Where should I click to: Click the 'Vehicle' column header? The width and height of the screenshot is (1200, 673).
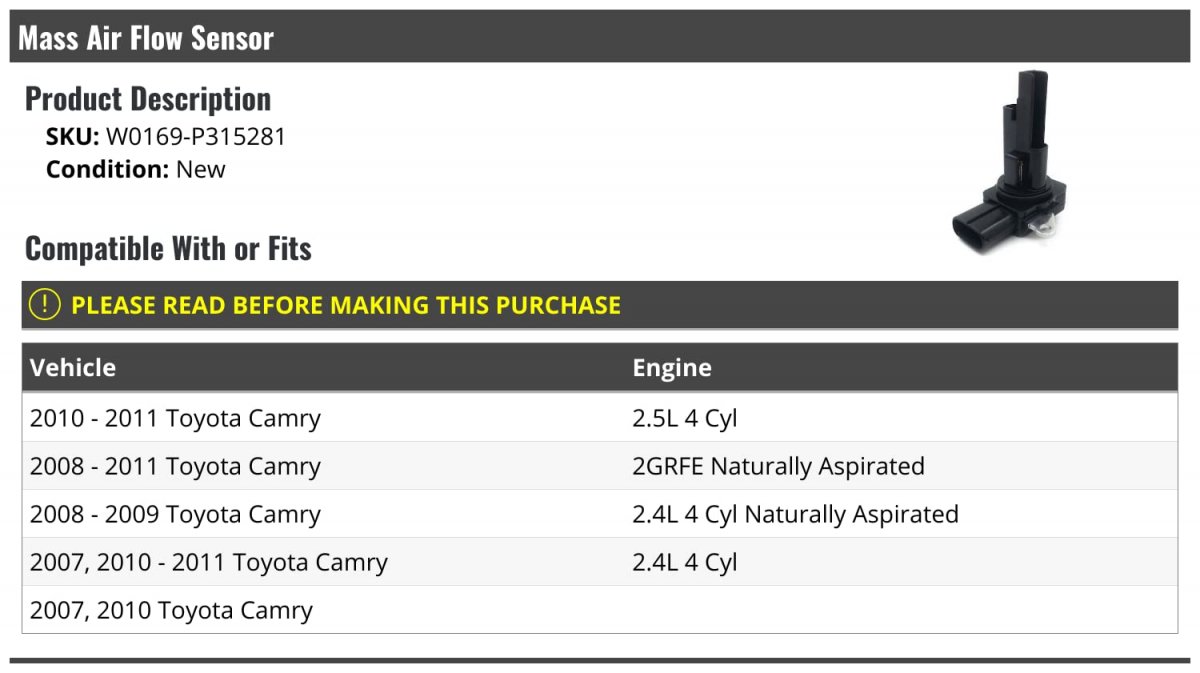73,367
